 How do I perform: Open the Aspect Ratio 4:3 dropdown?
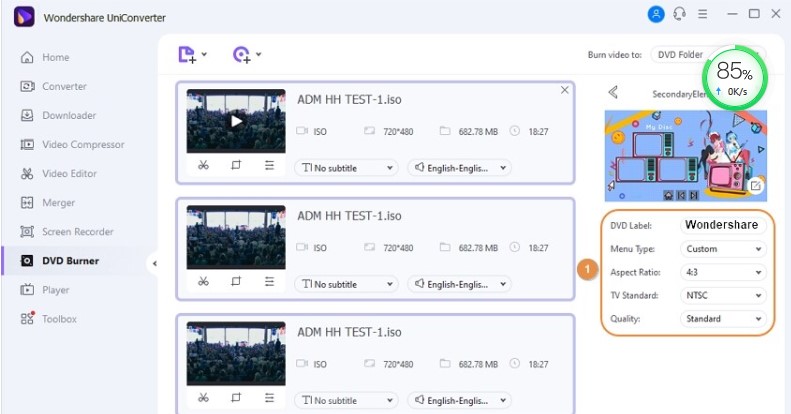(x=723, y=272)
